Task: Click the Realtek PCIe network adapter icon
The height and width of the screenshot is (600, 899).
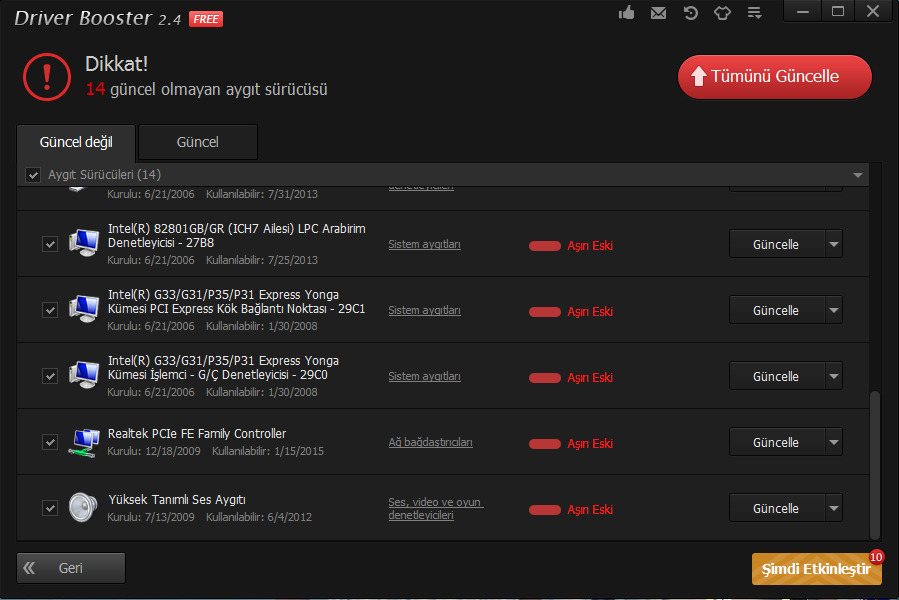Action: pos(84,442)
